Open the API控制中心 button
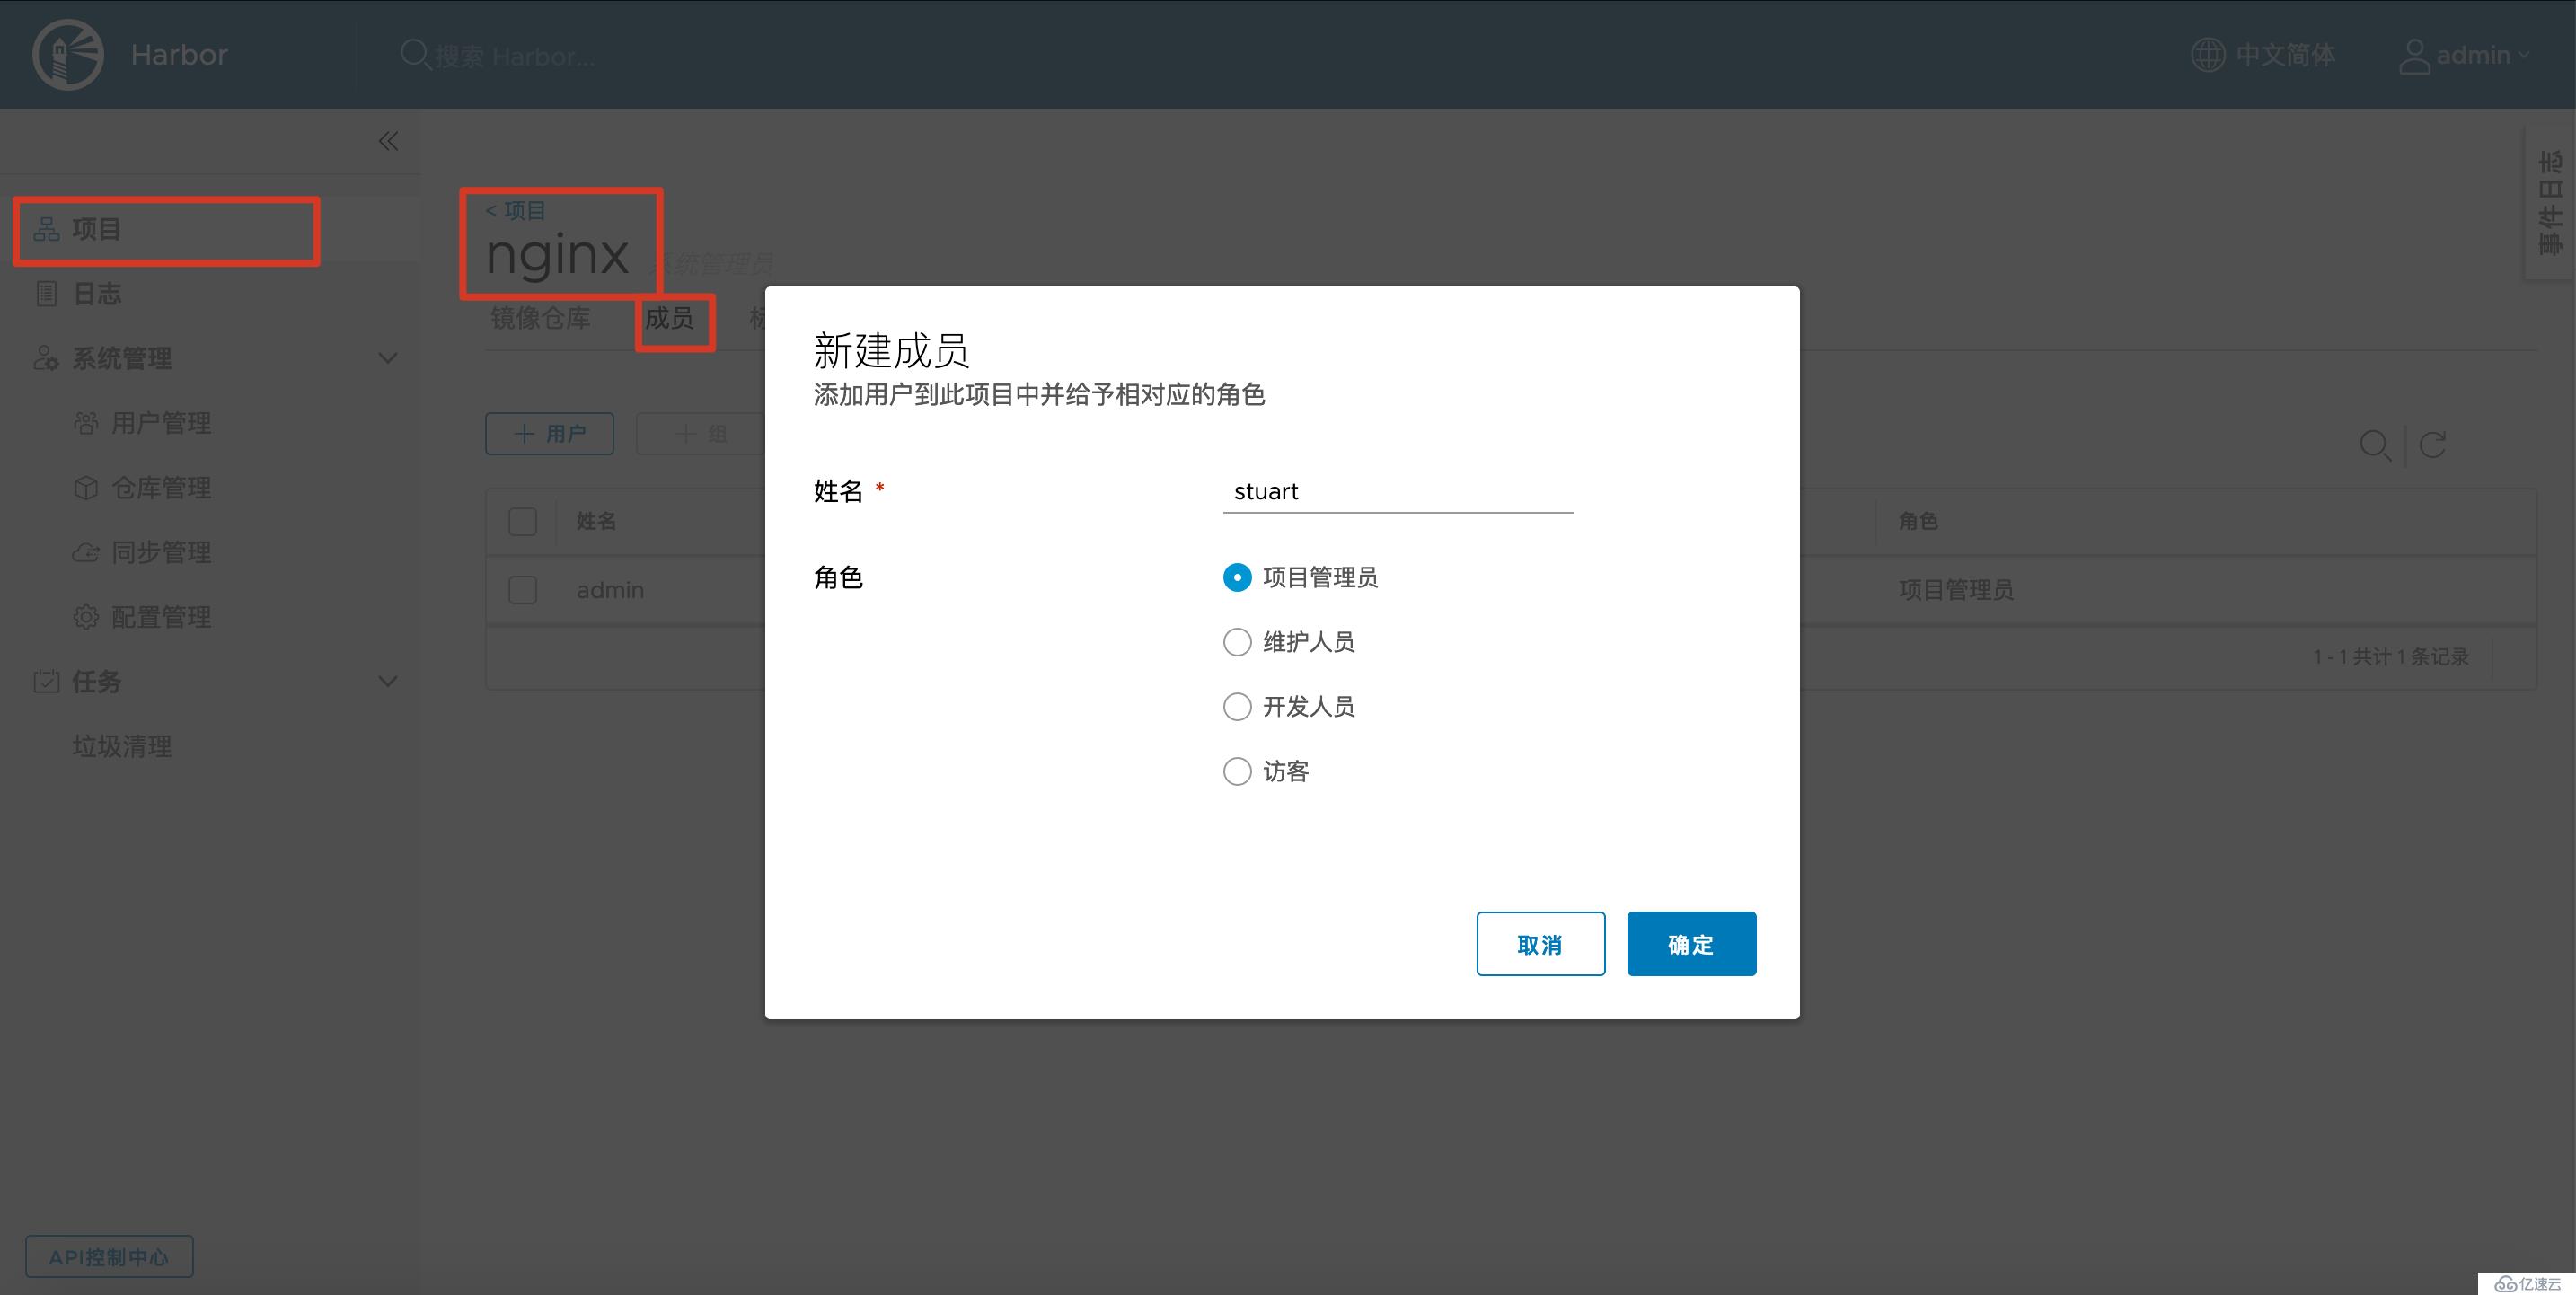The height and width of the screenshot is (1295, 2576). click(109, 1257)
